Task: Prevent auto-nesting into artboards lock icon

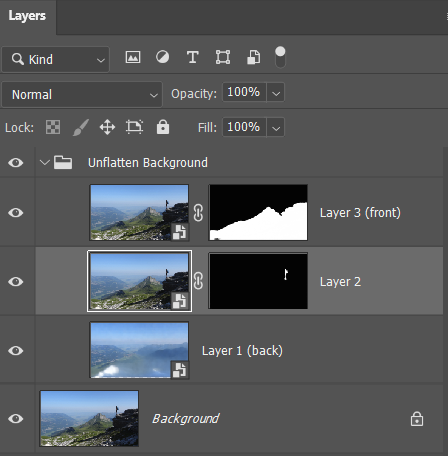Action: 135,127
